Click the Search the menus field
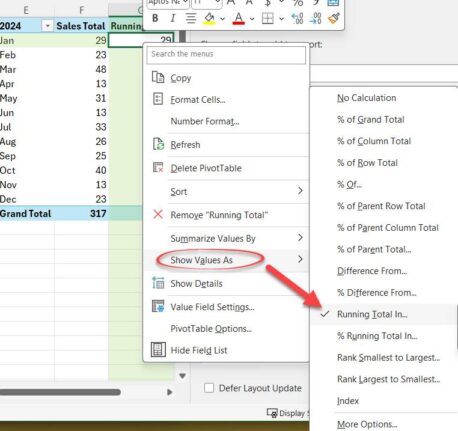458x431 pixels. pos(226,54)
